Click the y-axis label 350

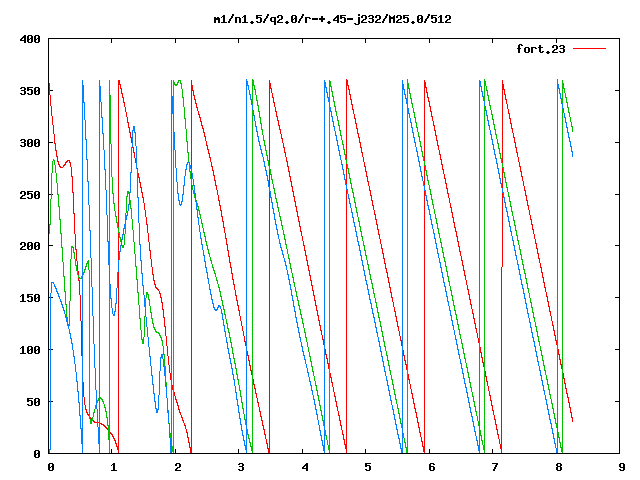pos(30,91)
